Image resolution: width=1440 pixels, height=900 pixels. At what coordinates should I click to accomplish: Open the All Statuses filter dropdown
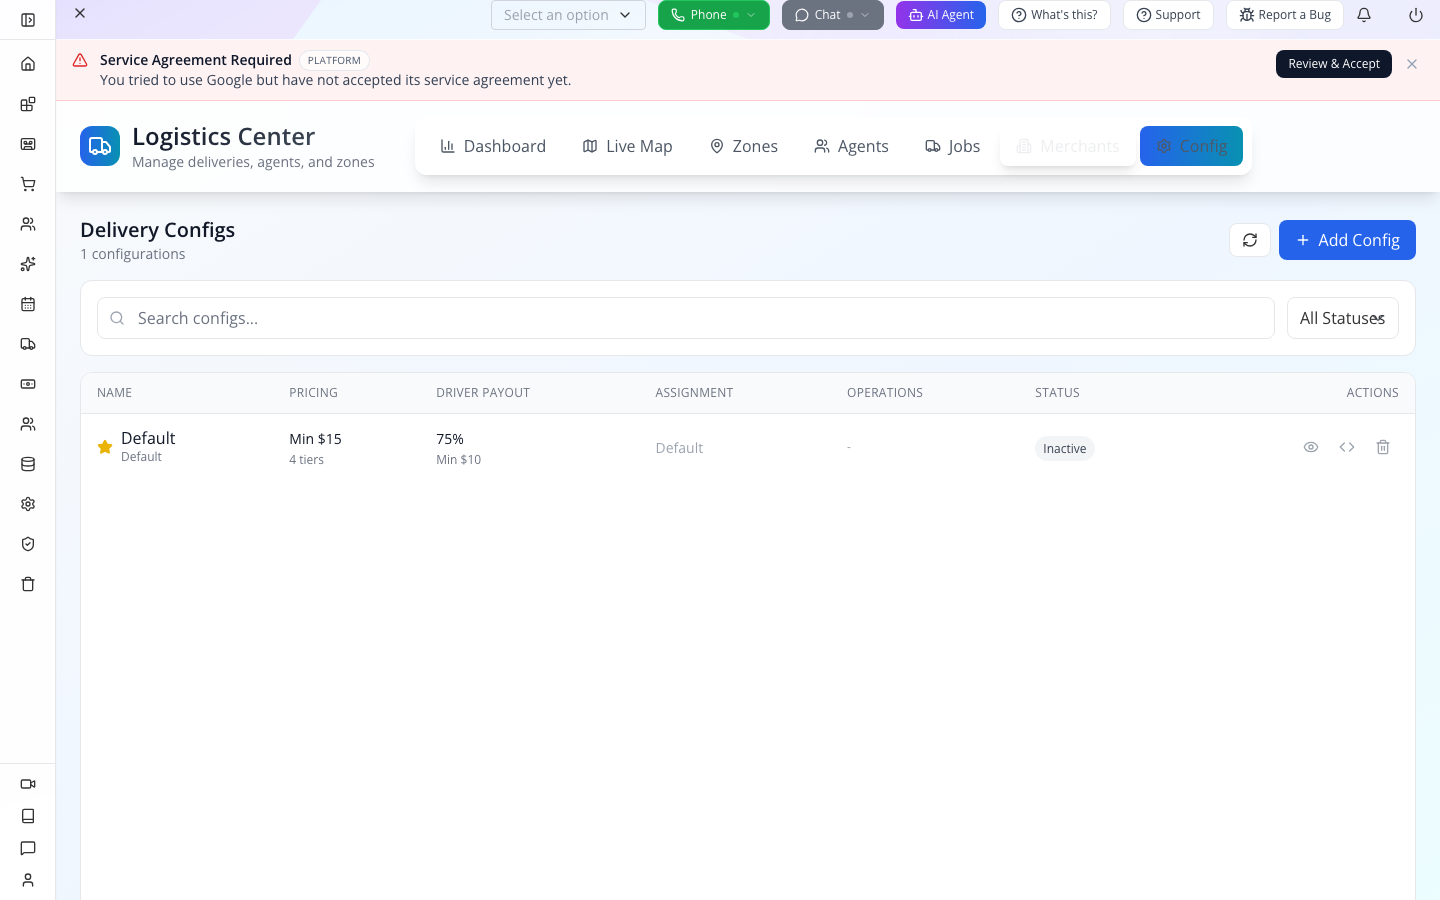tap(1343, 318)
